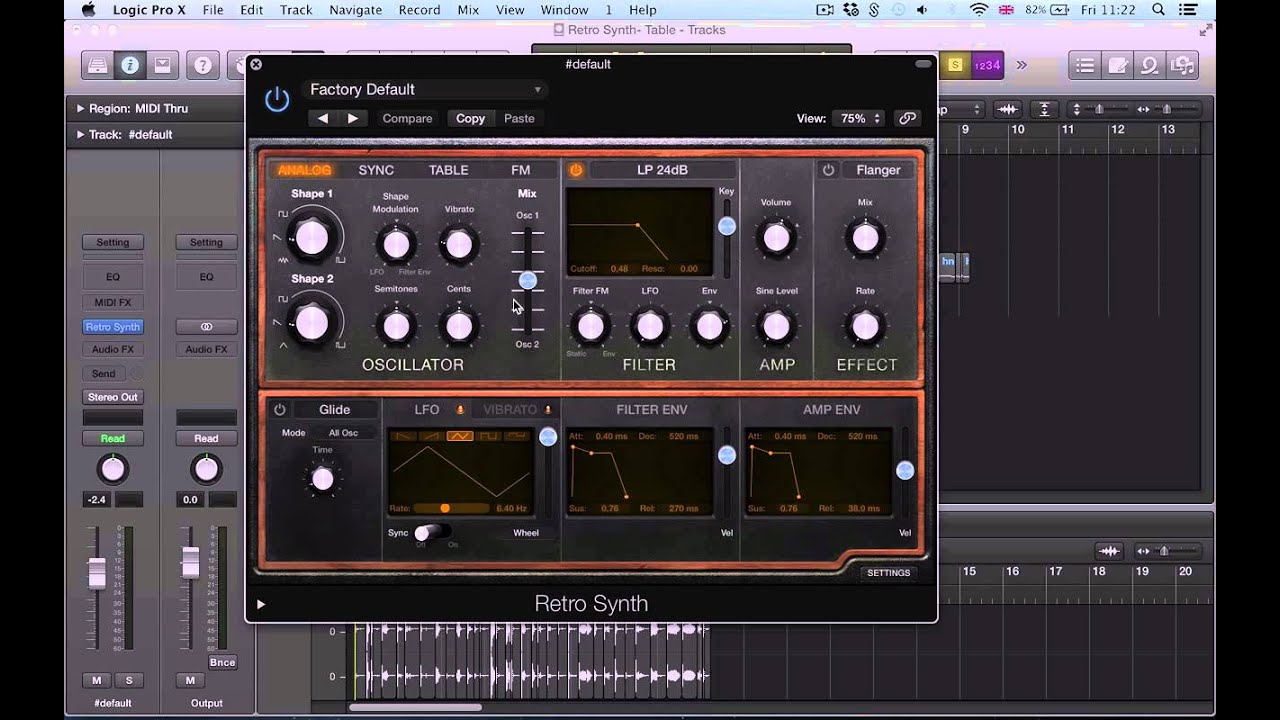Open the Toolbar customization icon

coord(162,66)
